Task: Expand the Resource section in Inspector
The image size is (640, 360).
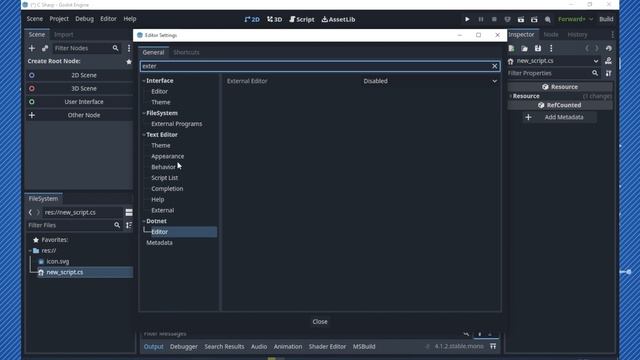Action: pos(511,96)
